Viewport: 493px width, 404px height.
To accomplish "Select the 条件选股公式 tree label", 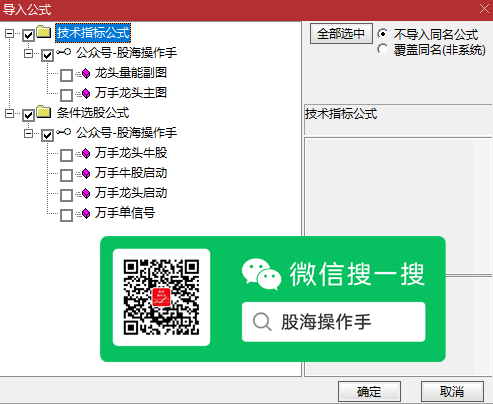I will (x=93, y=113).
